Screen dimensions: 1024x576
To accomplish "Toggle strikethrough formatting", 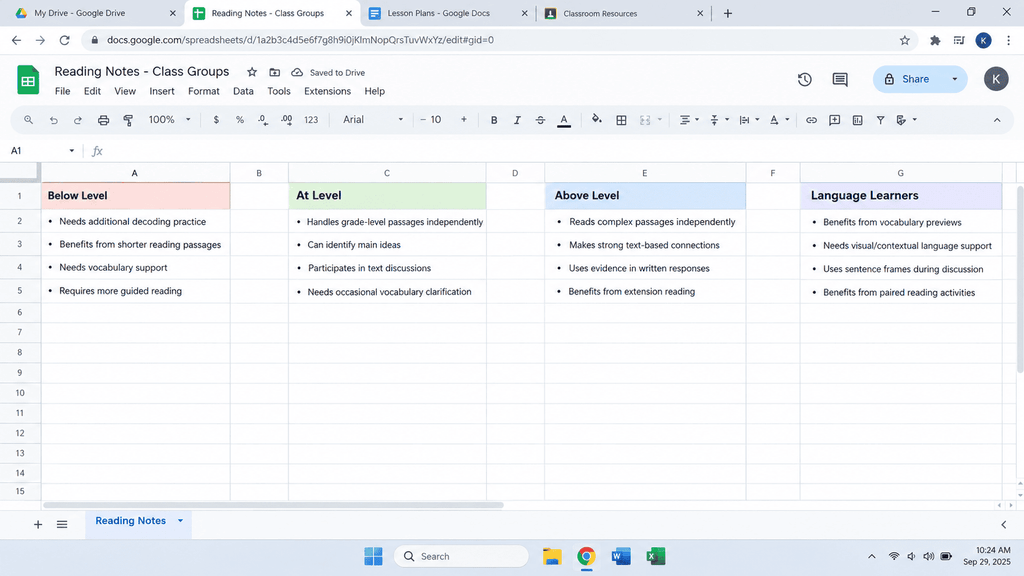I will tap(540, 120).
